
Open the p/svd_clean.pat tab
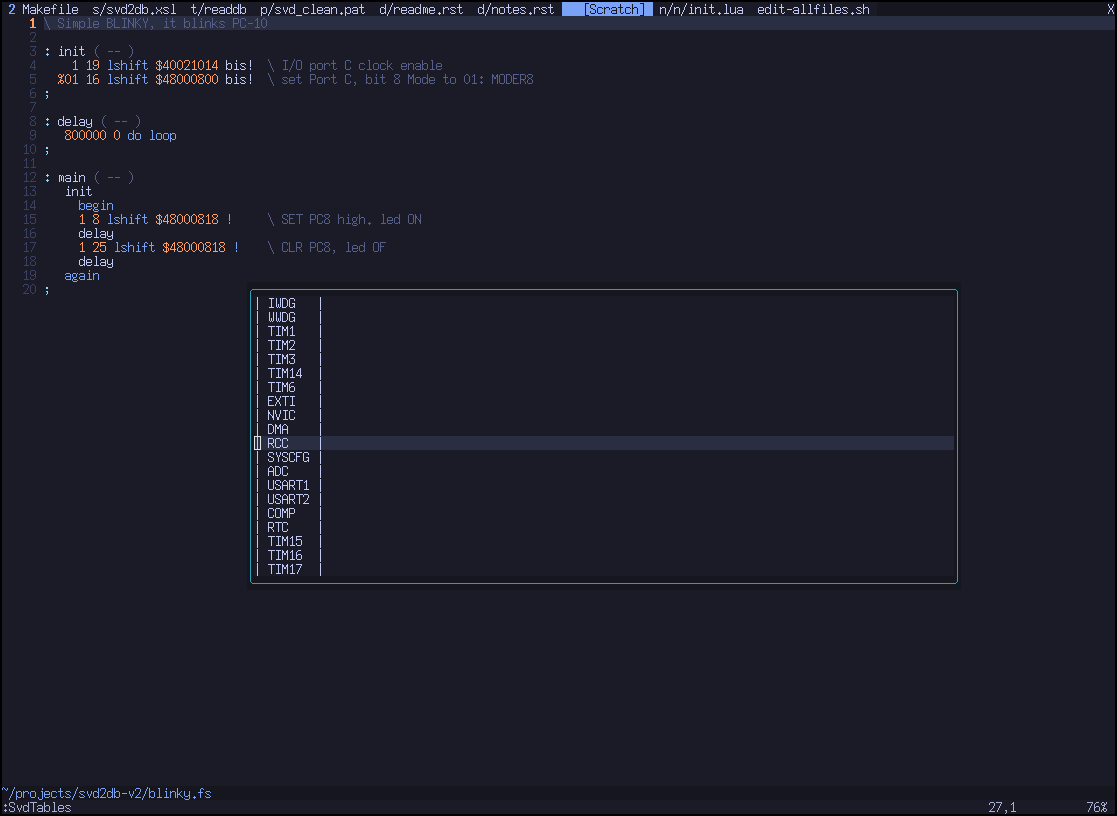[x=312, y=9]
